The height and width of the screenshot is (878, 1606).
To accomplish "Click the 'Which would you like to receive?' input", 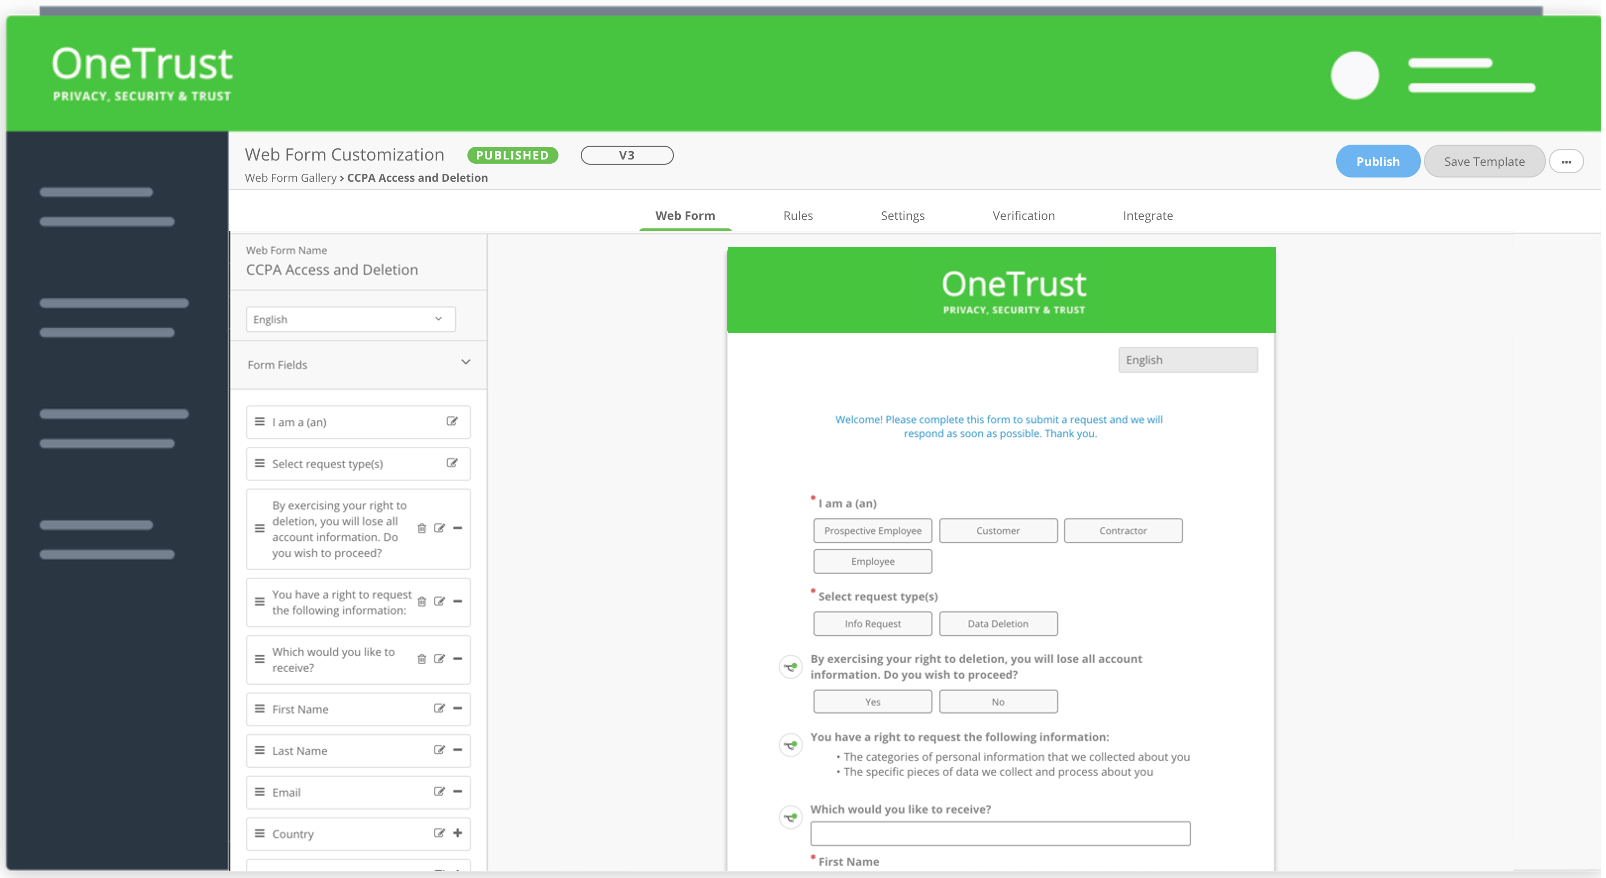I will pyautogui.click(x=1000, y=833).
